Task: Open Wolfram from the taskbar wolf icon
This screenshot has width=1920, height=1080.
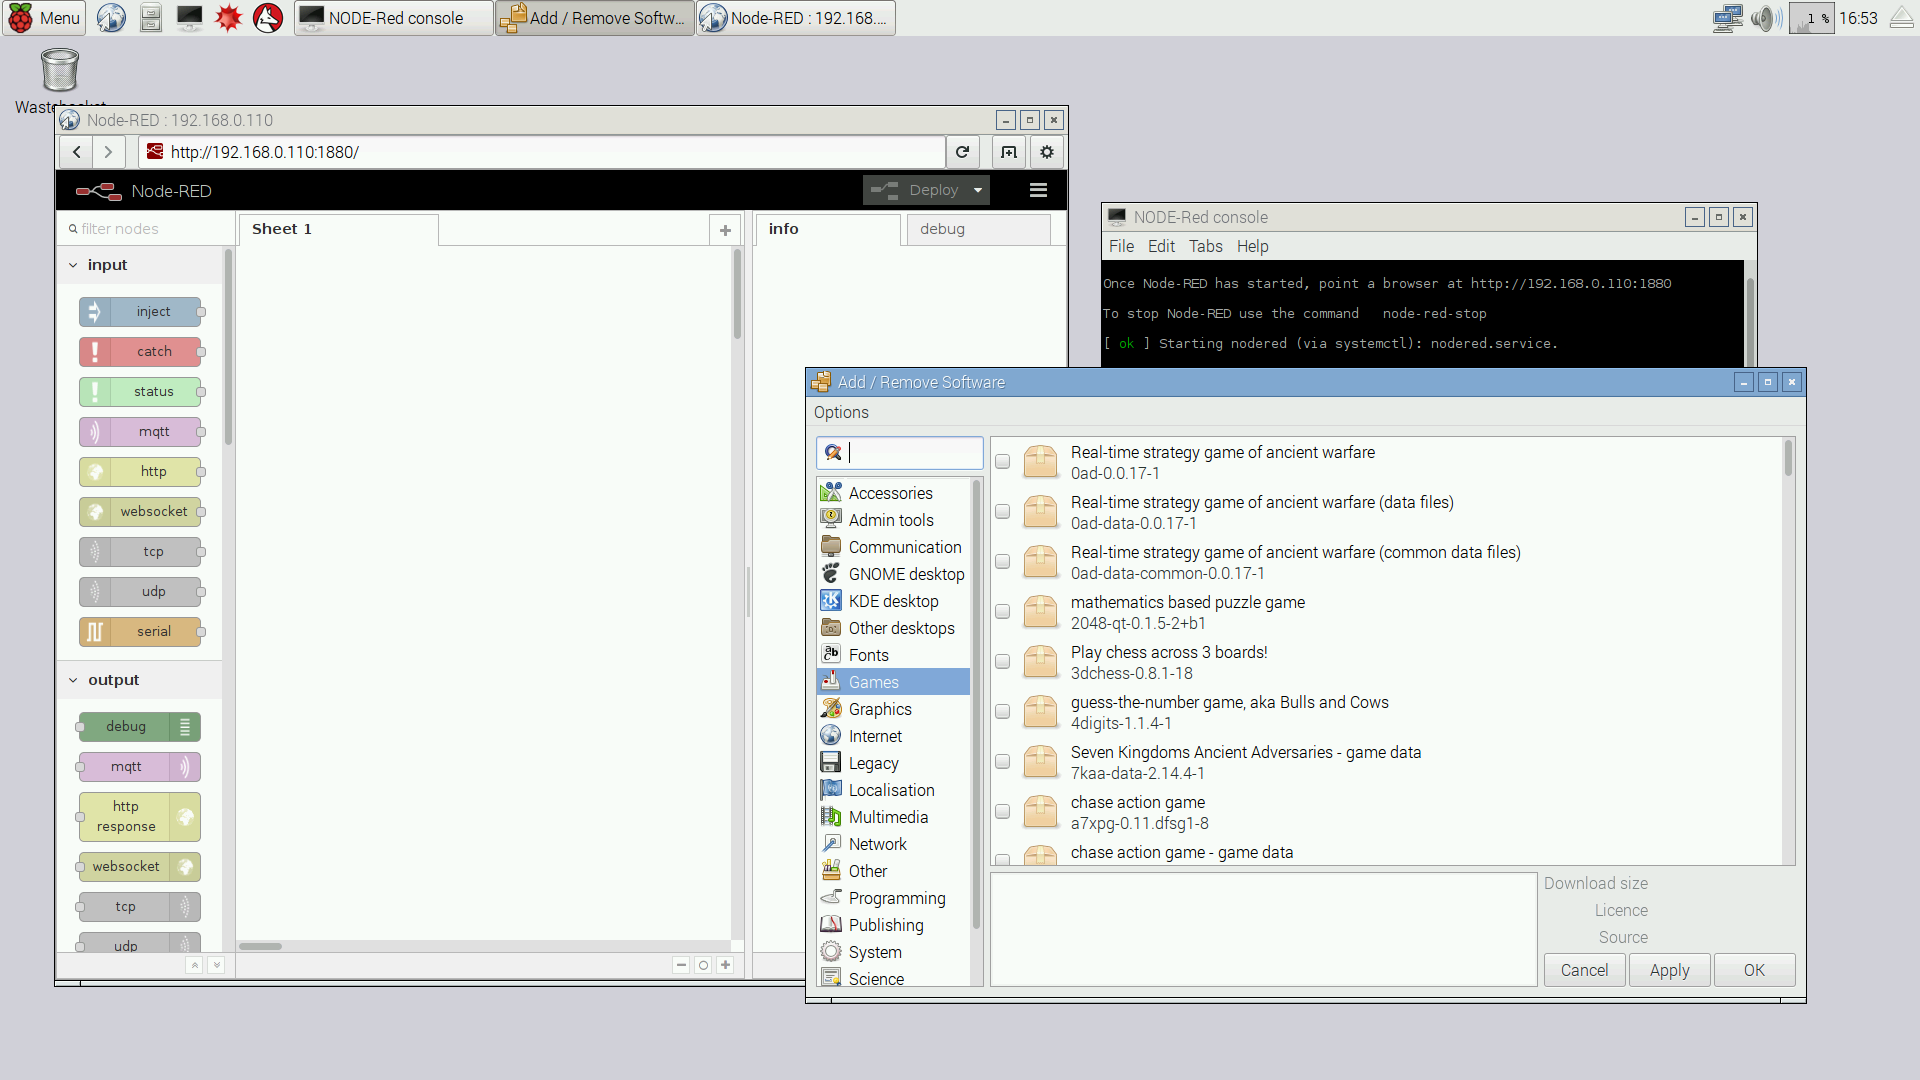Action: pos(268,18)
